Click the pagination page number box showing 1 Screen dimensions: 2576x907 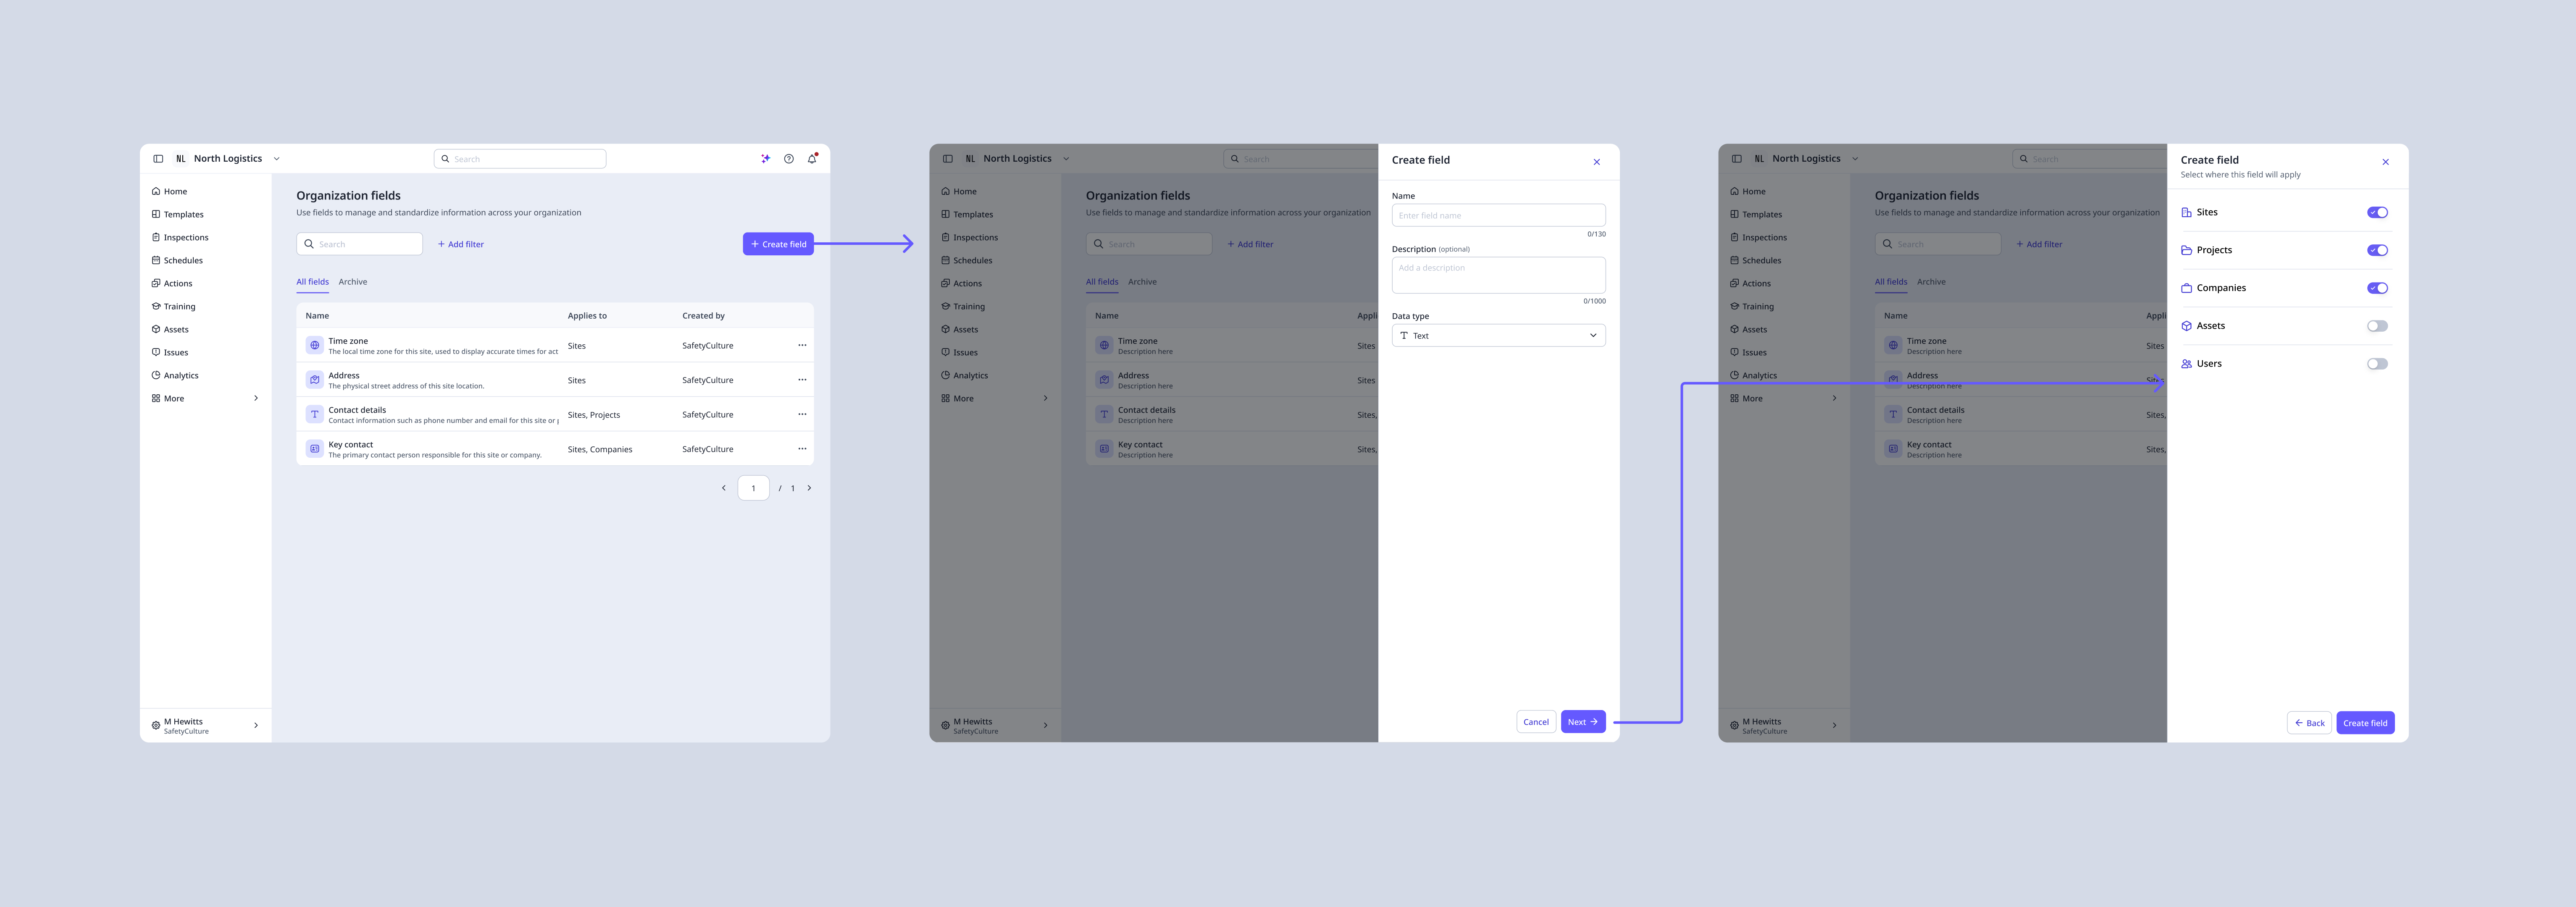point(753,488)
